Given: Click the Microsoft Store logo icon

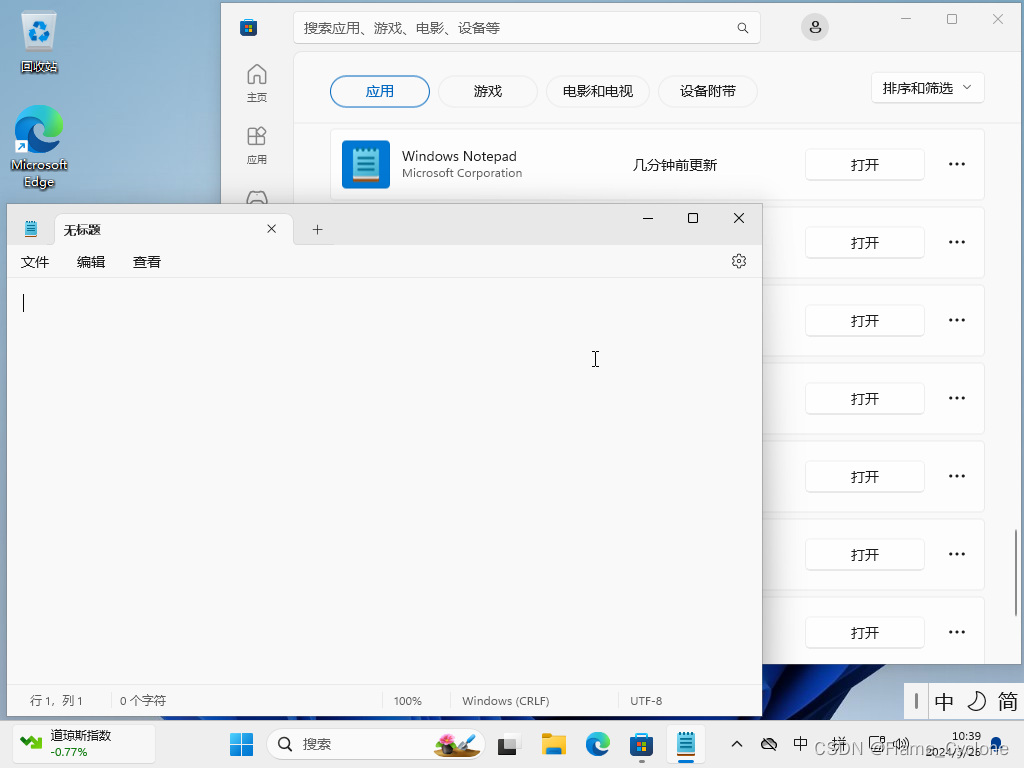Looking at the screenshot, I should (x=248, y=27).
